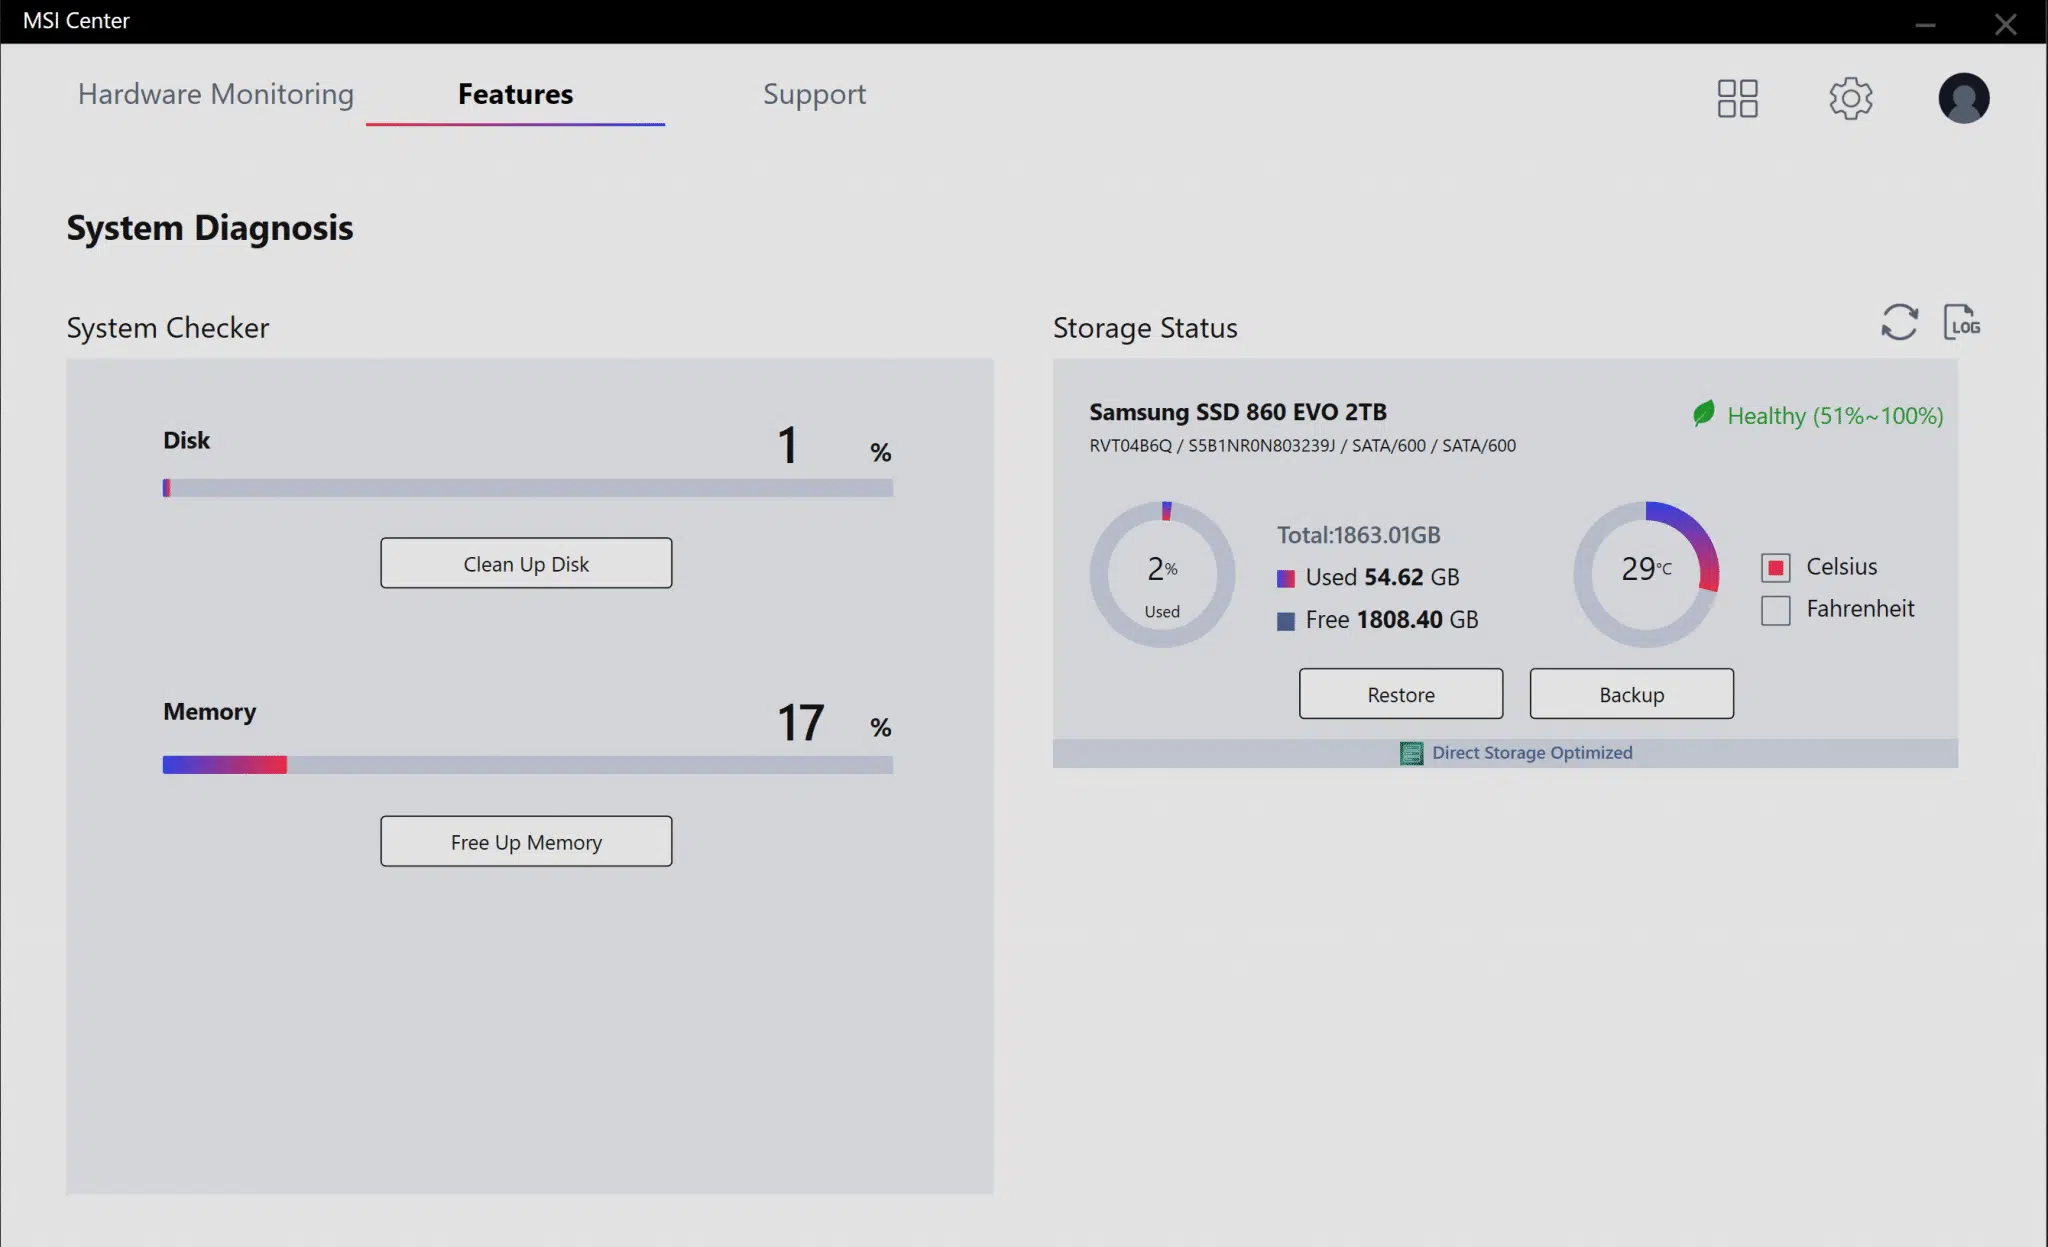The width and height of the screenshot is (2048, 1247).
Task: Refresh the Storage Status data
Action: 1899,322
